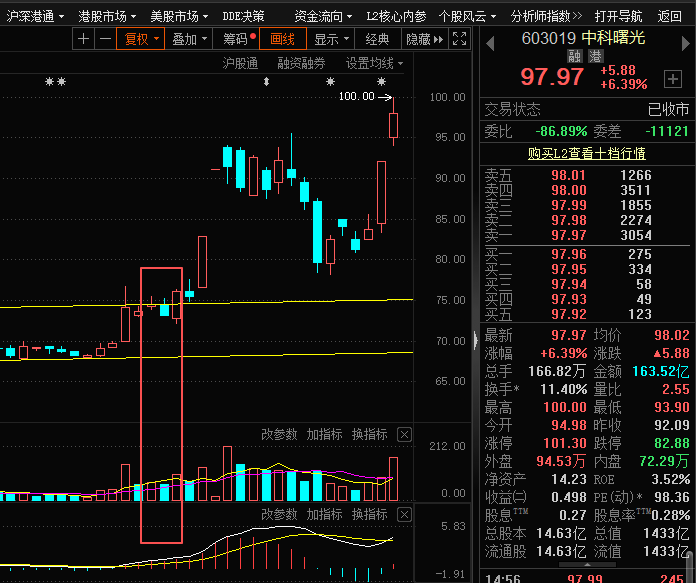The image size is (696, 583).
Task: Click the plus zoom-in chart button
Action: [x=82, y=39]
